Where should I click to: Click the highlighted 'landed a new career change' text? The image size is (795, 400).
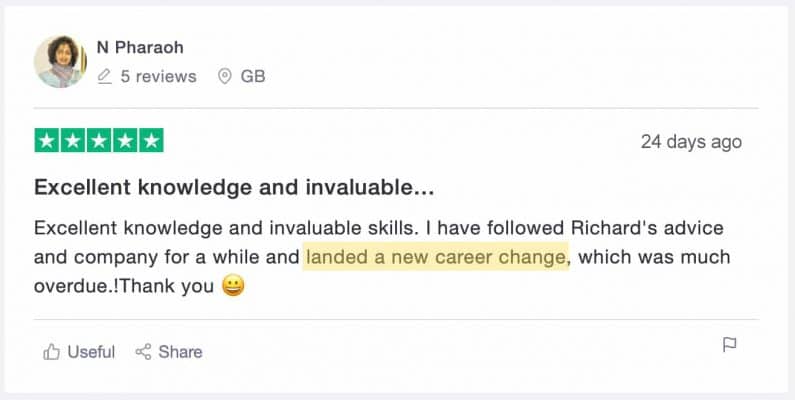(x=436, y=257)
